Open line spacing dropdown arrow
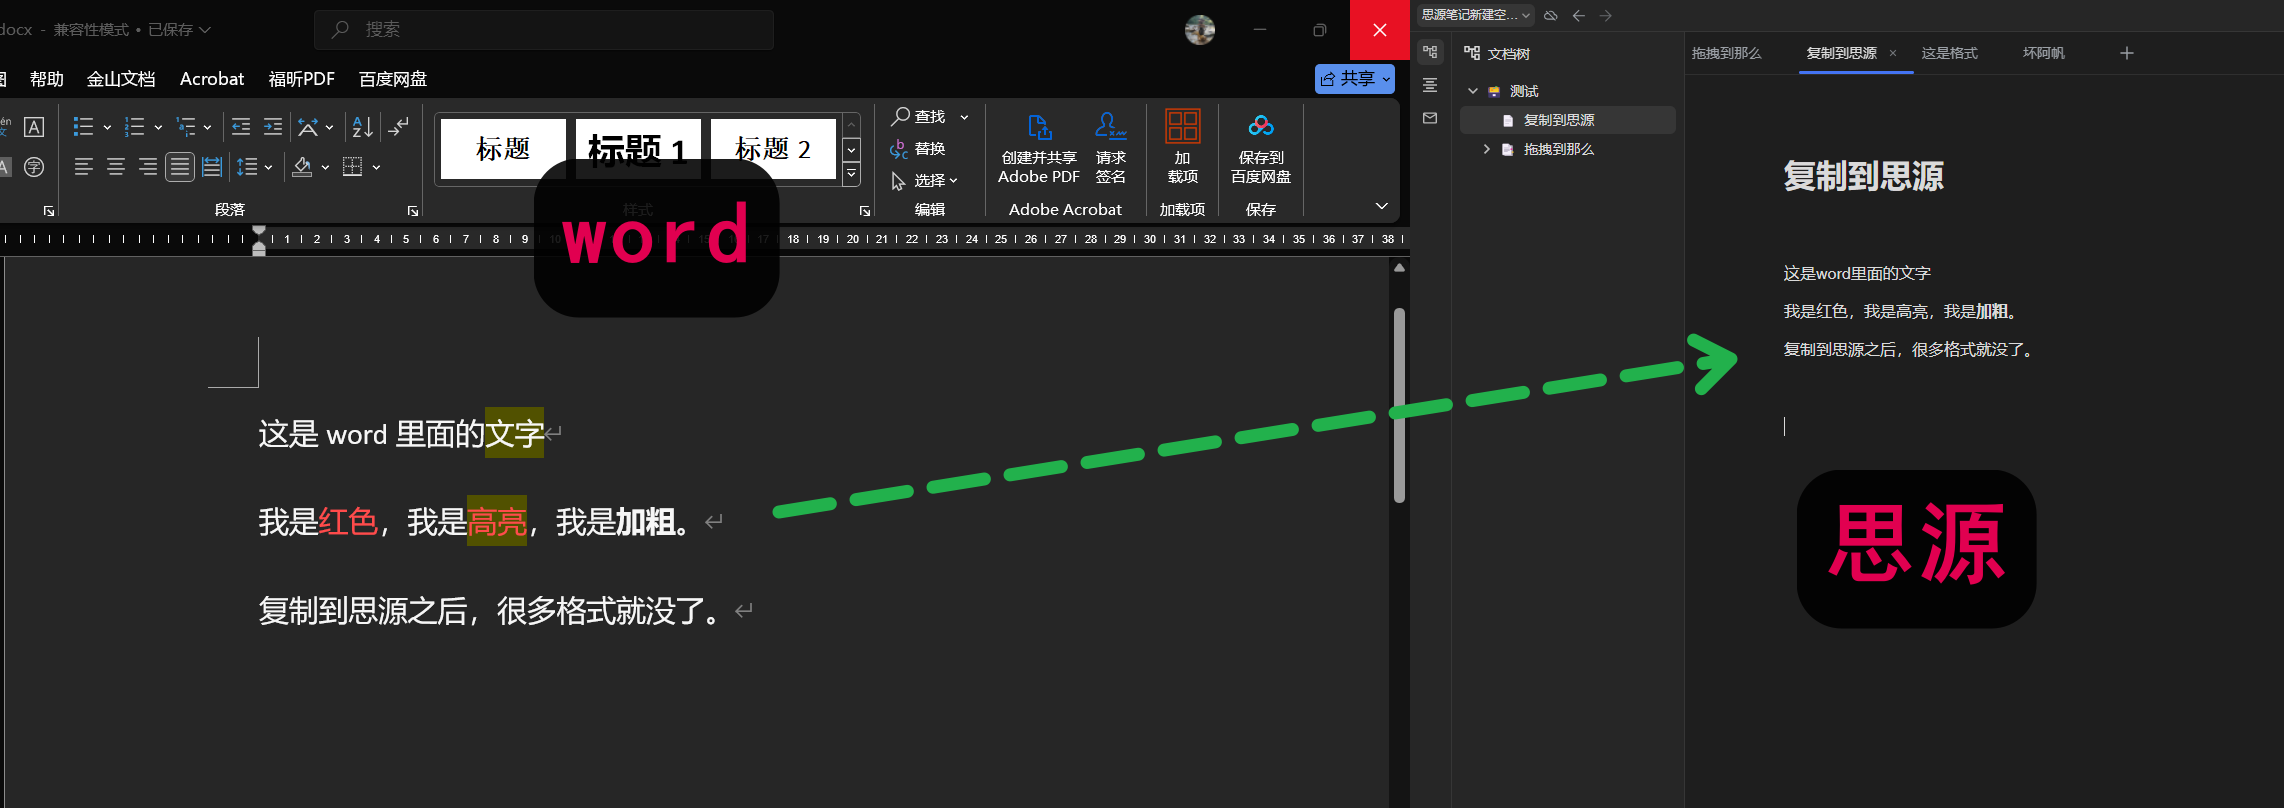Viewport: 2284px width, 808px height. coord(268,168)
